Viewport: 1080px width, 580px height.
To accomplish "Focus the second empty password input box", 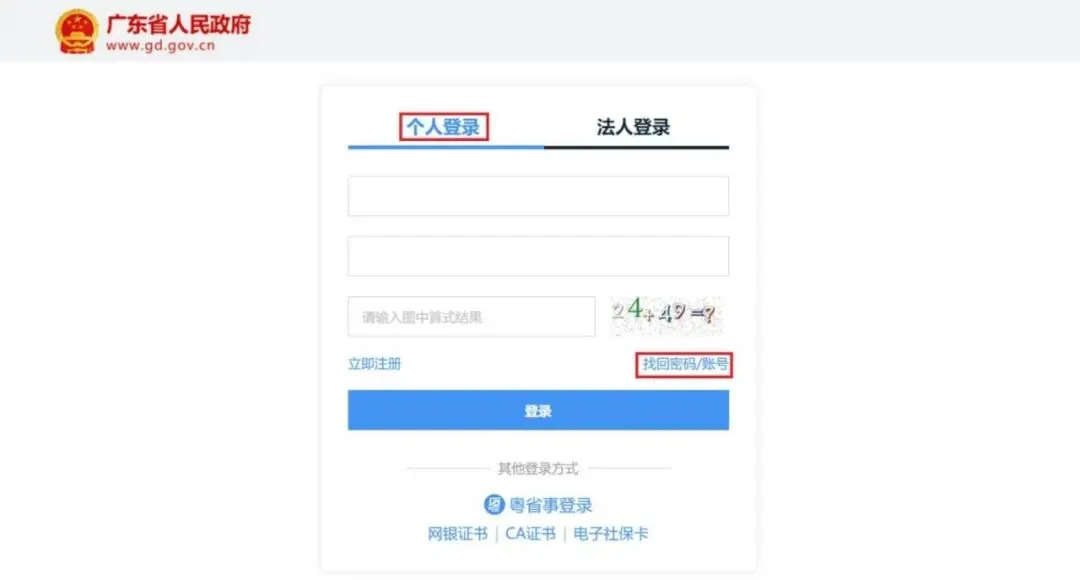I will [x=538, y=256].
